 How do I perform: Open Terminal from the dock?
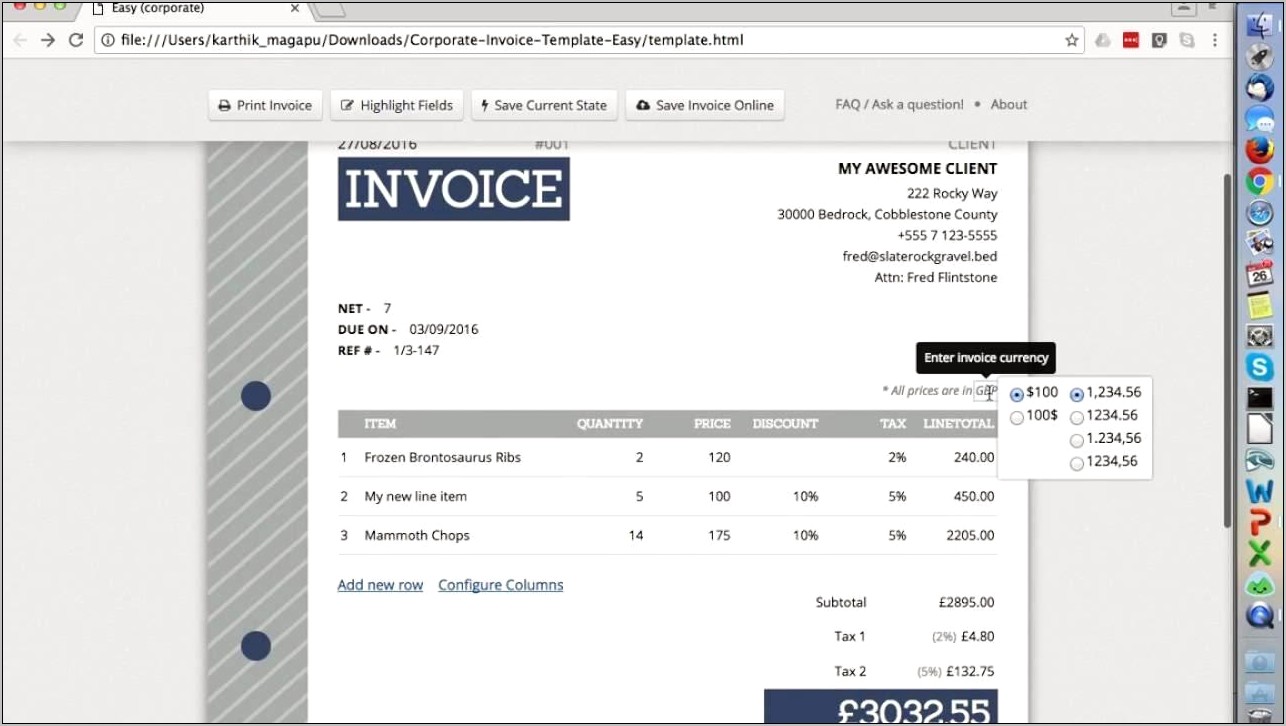click(x=1259, y=398)
